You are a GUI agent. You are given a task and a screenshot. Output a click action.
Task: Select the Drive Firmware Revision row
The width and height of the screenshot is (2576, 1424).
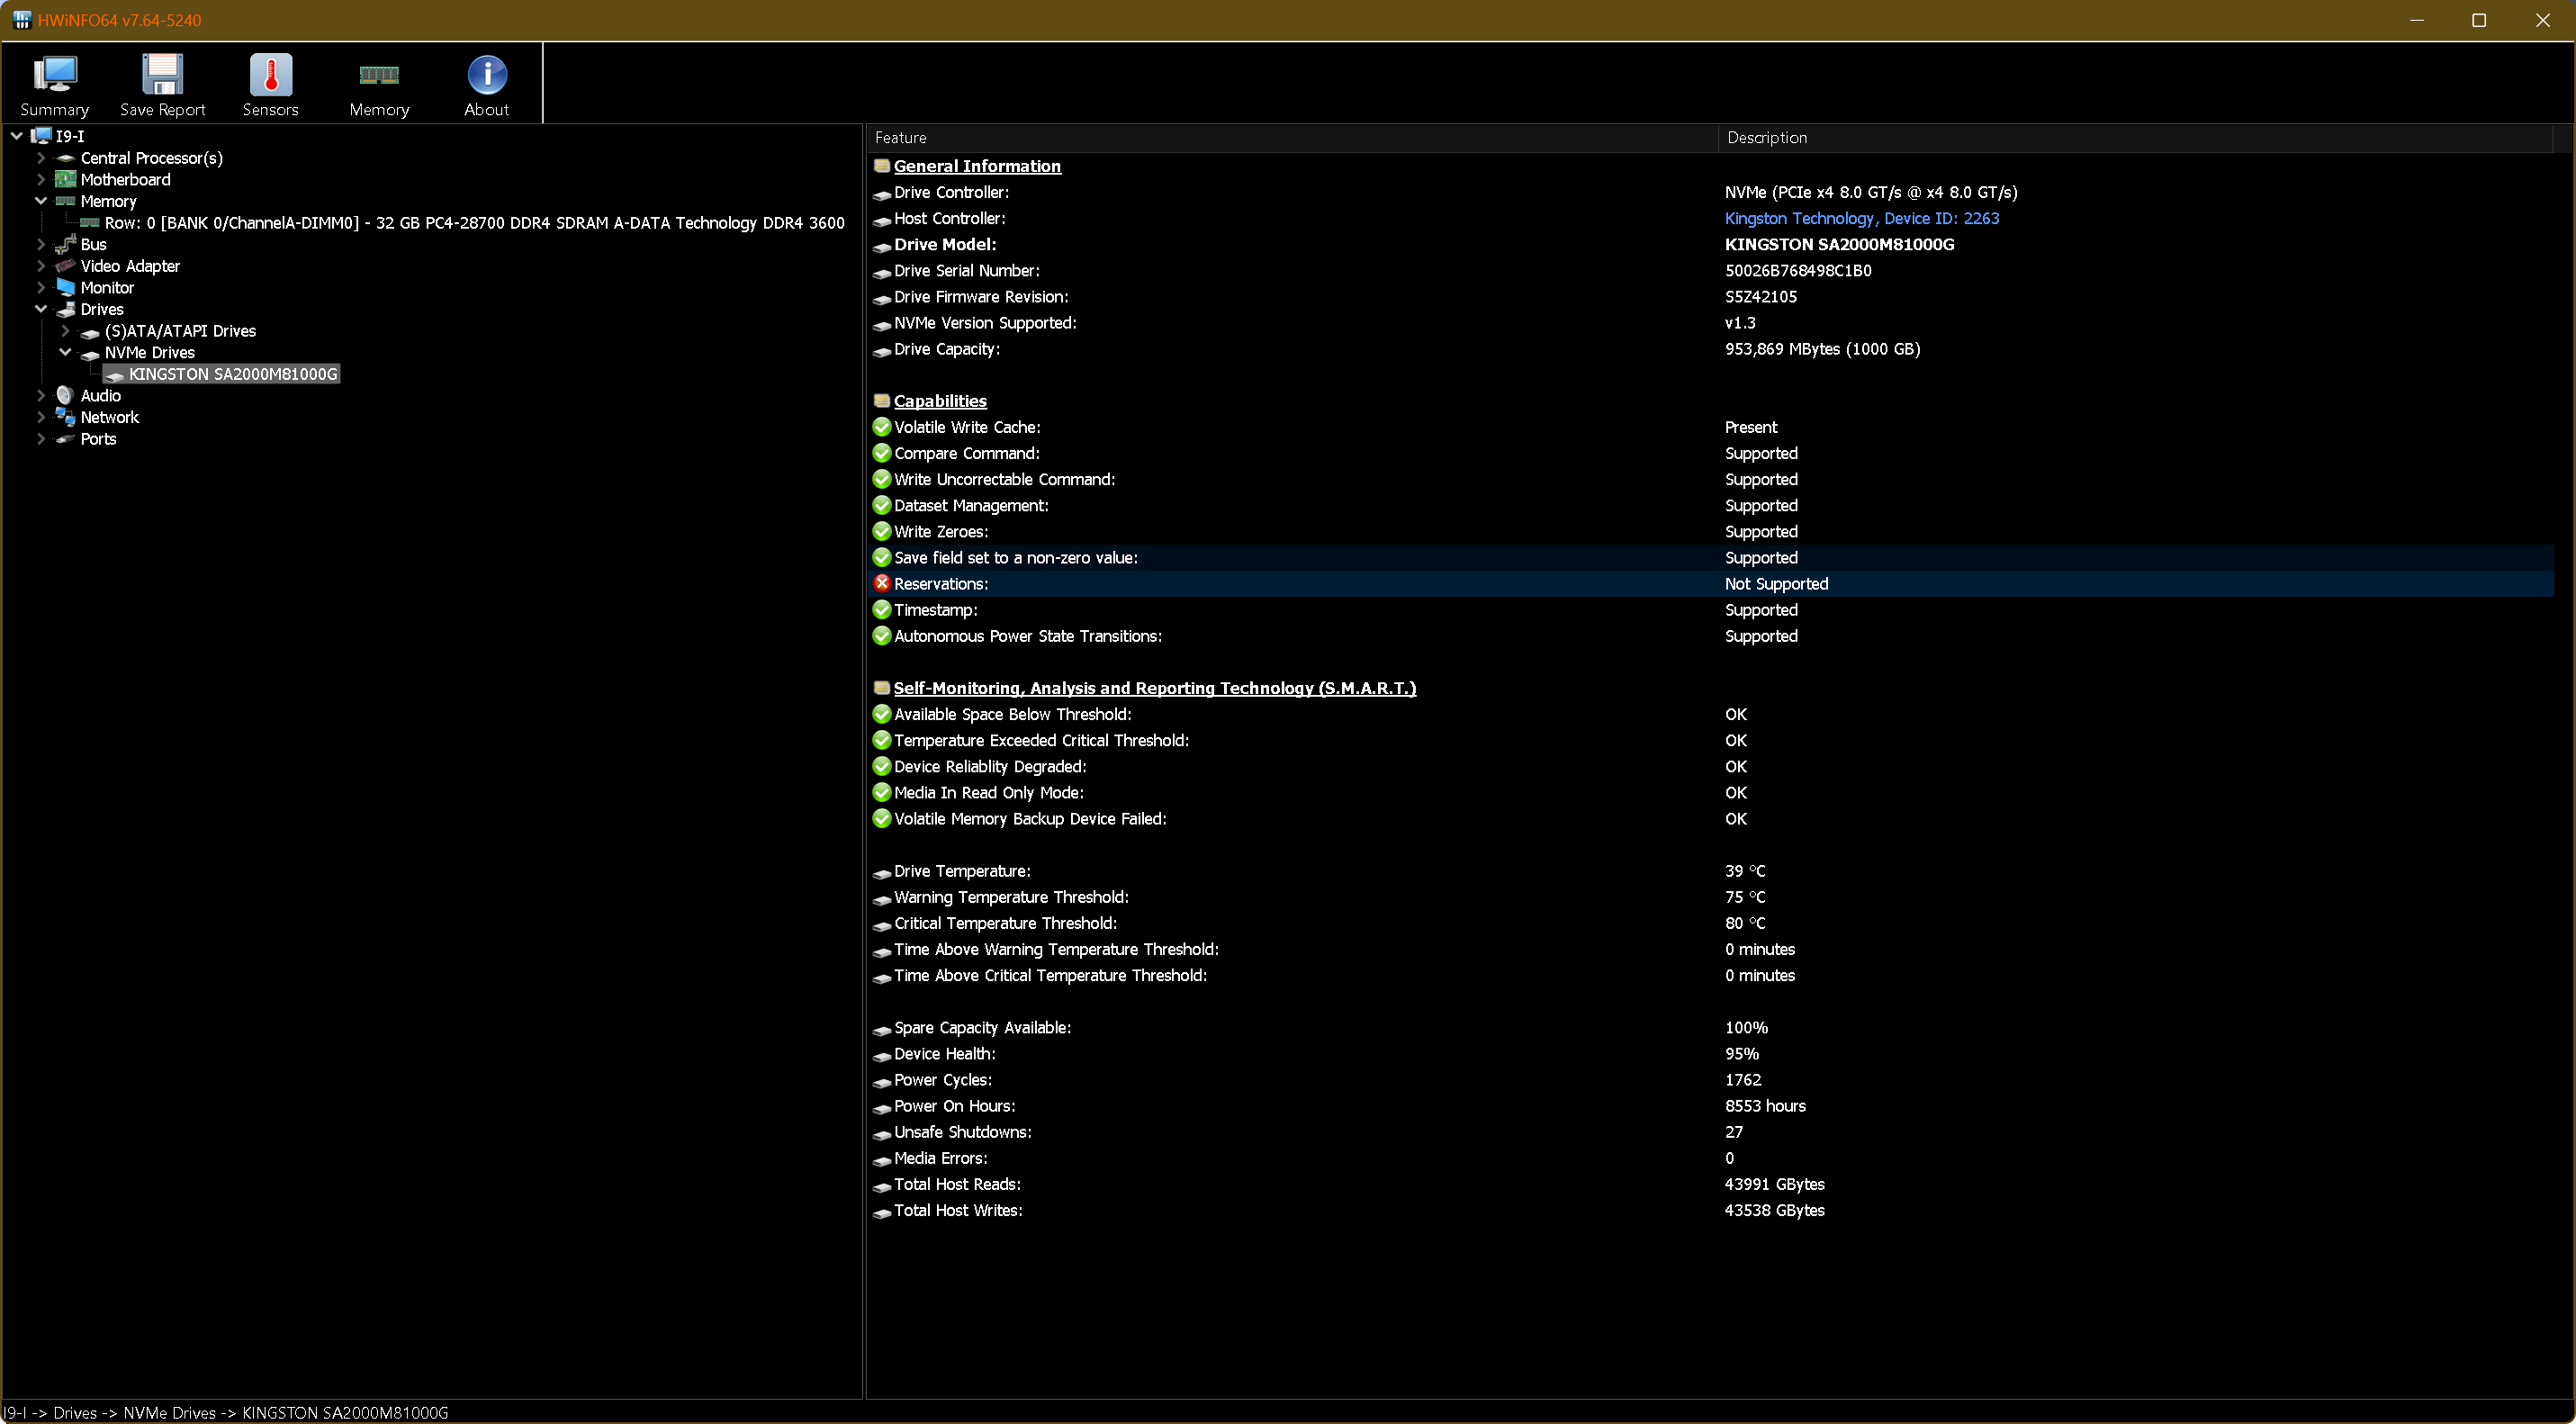click(1711, 297)
